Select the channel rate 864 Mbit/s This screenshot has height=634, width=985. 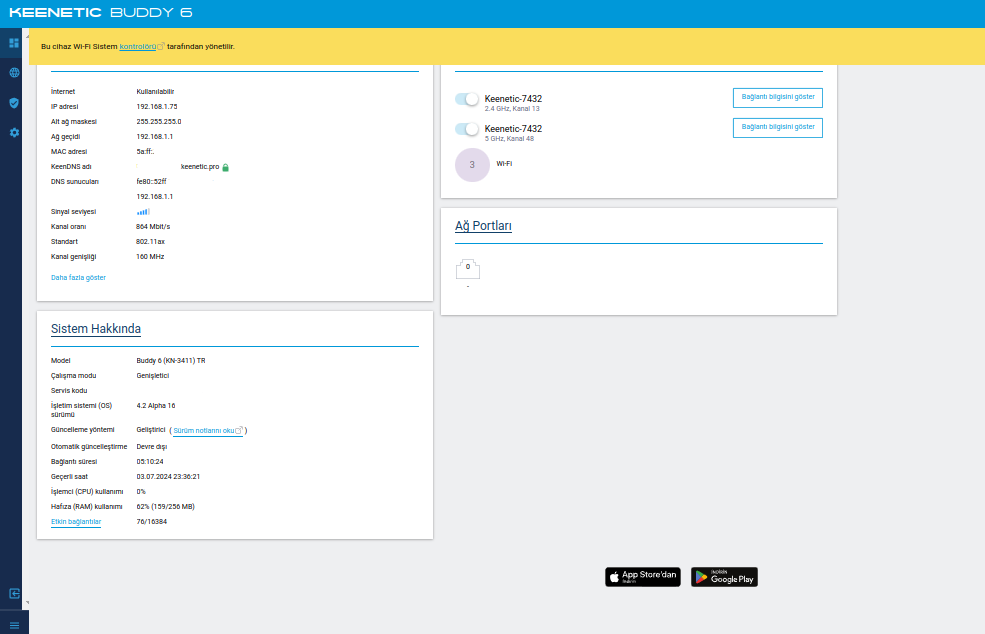(153, 227)
